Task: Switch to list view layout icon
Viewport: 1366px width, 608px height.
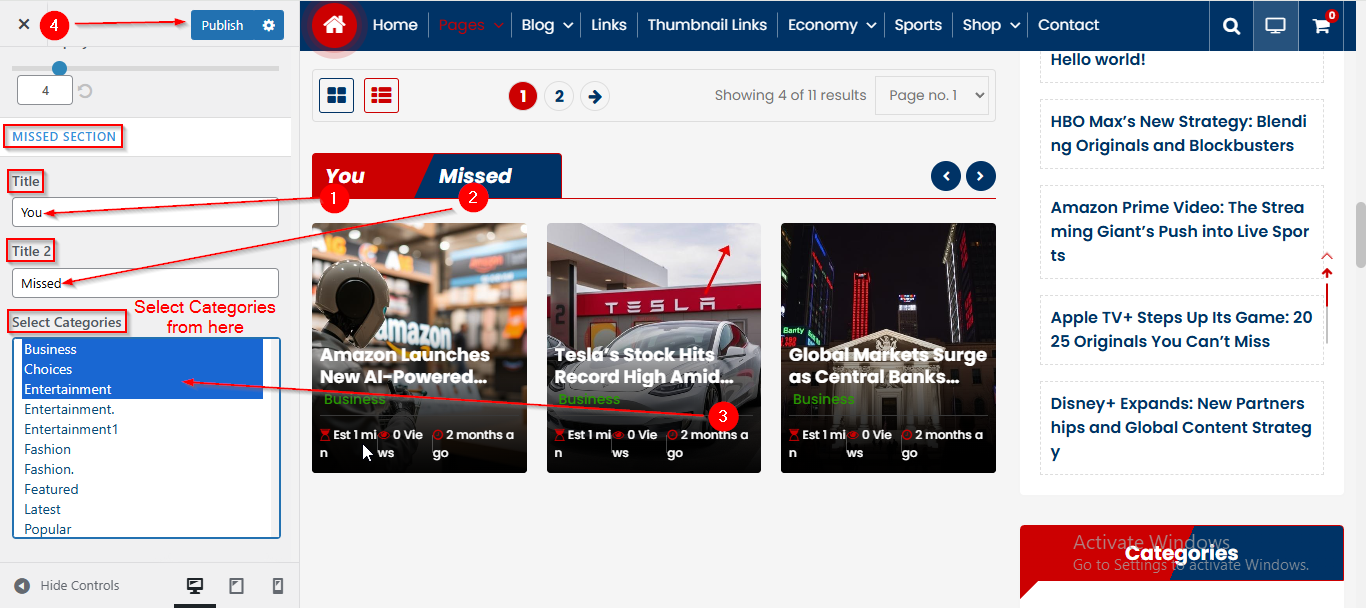Action: 381,95
